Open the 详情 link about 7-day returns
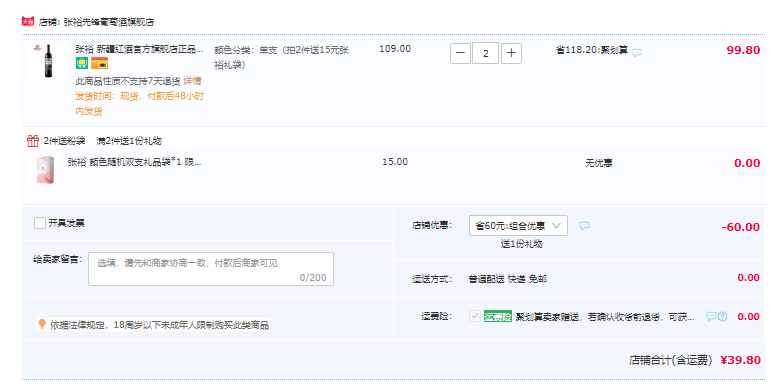Viewport: 771px width, 390px height. point(192,81)
